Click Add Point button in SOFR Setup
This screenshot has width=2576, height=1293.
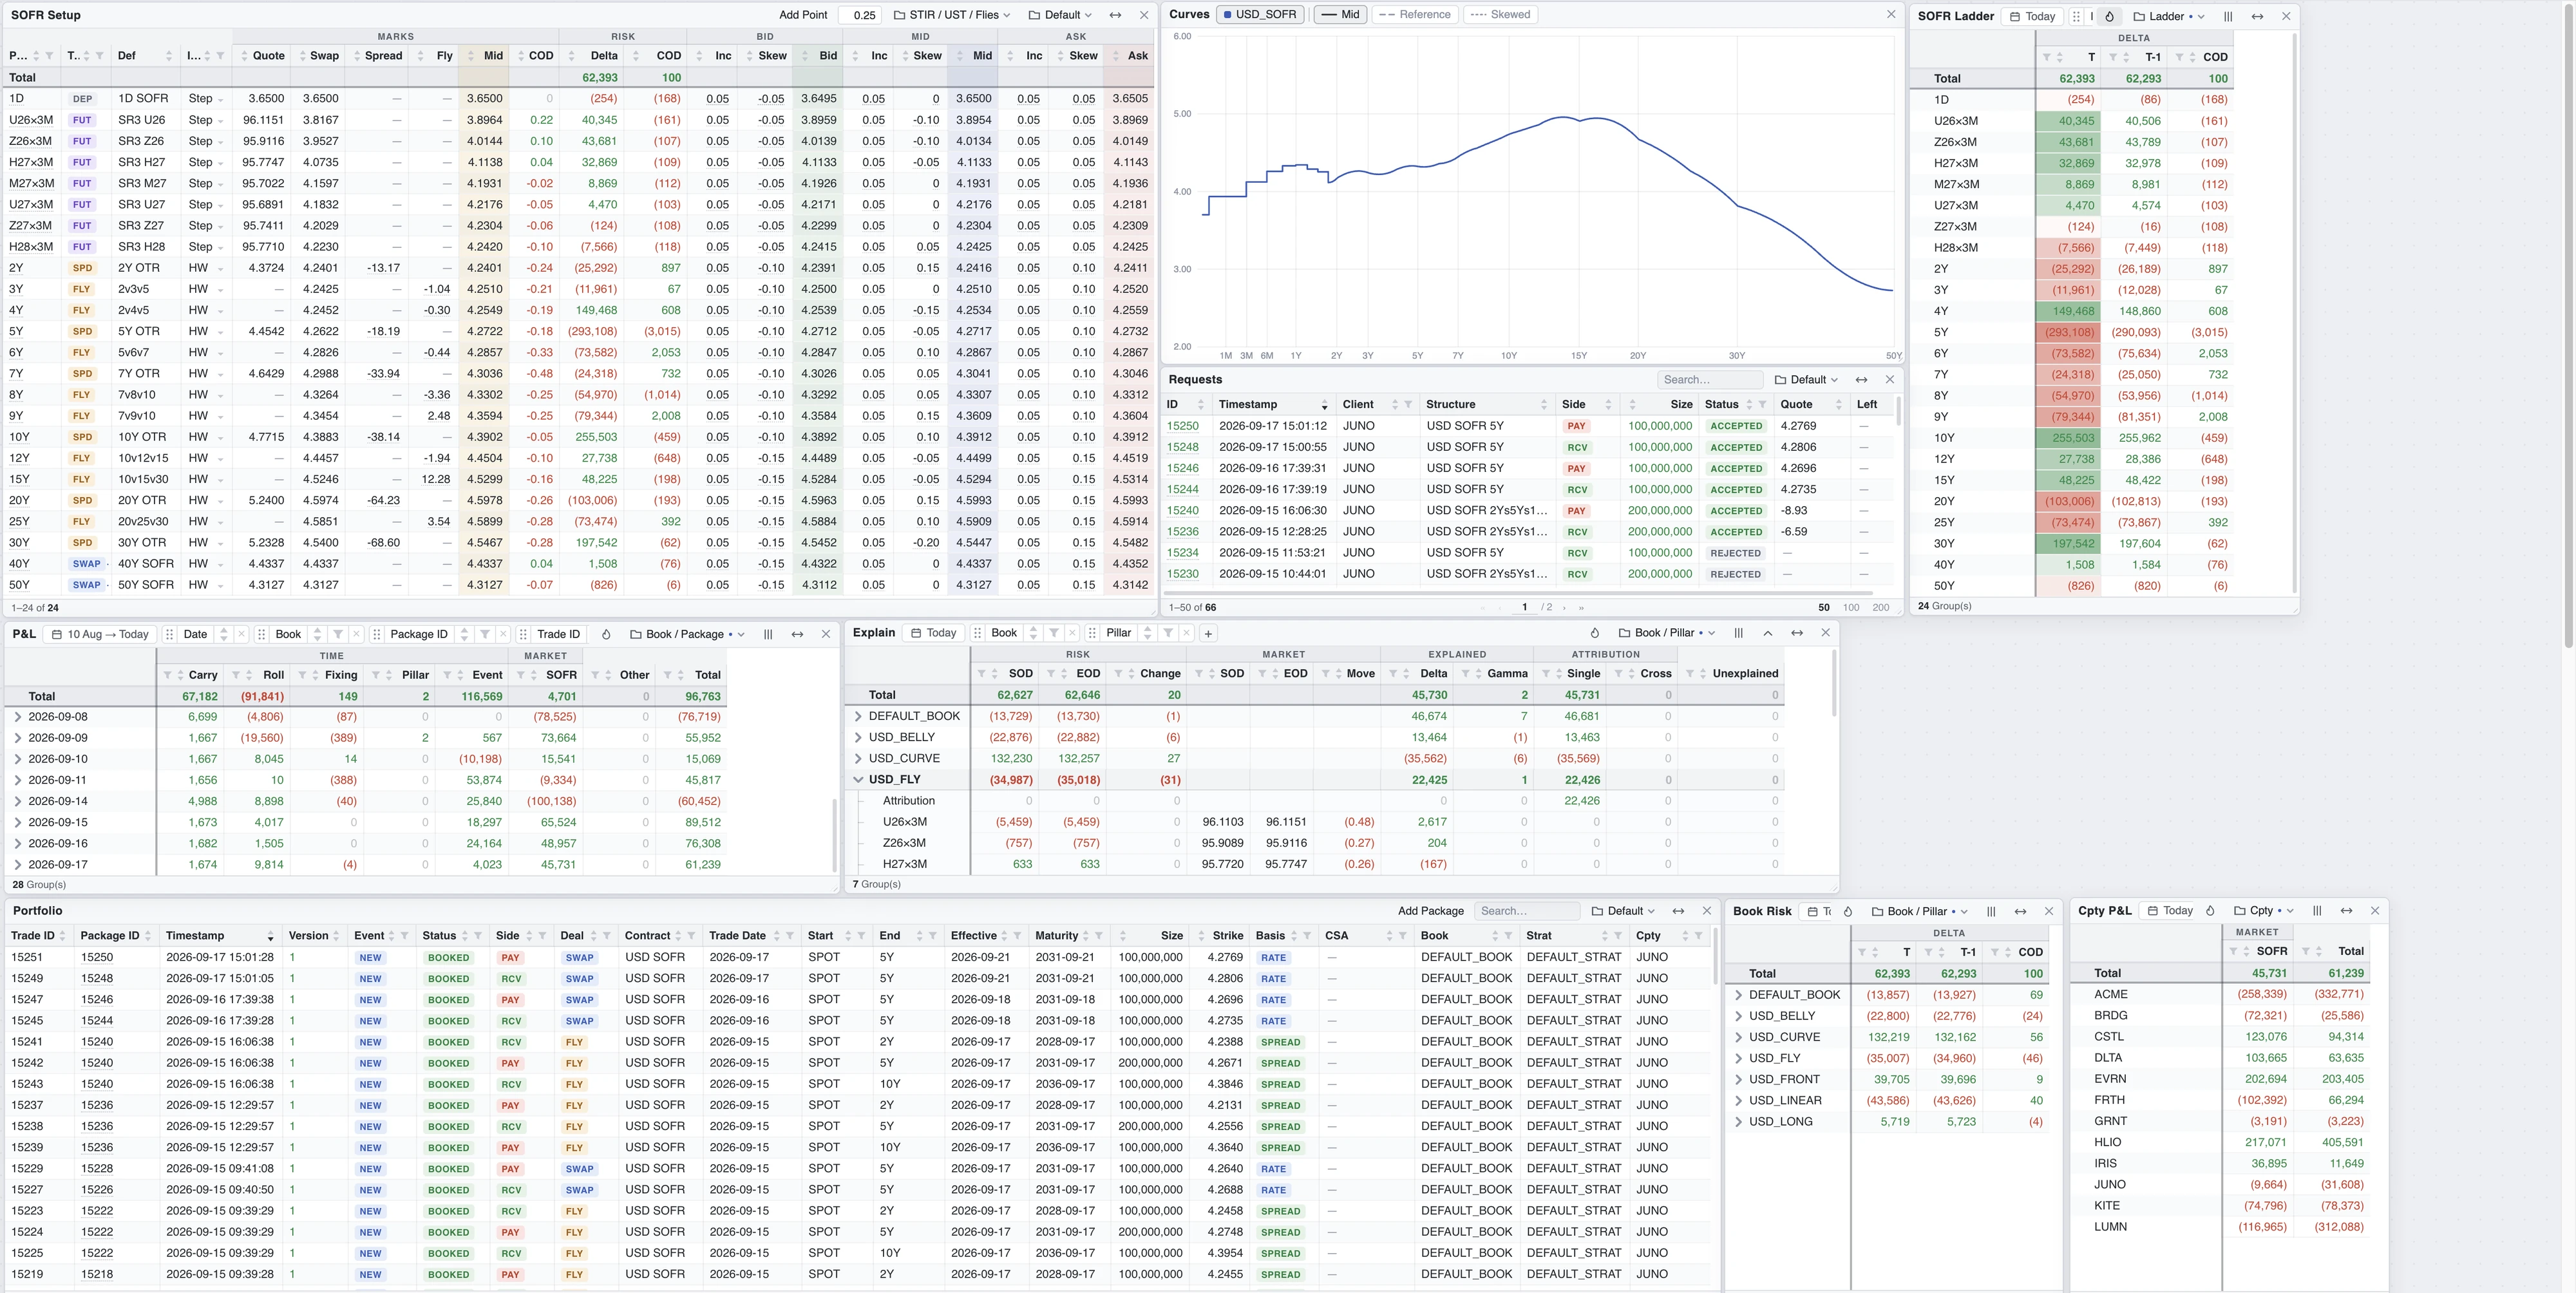click(x=803, y=15)
